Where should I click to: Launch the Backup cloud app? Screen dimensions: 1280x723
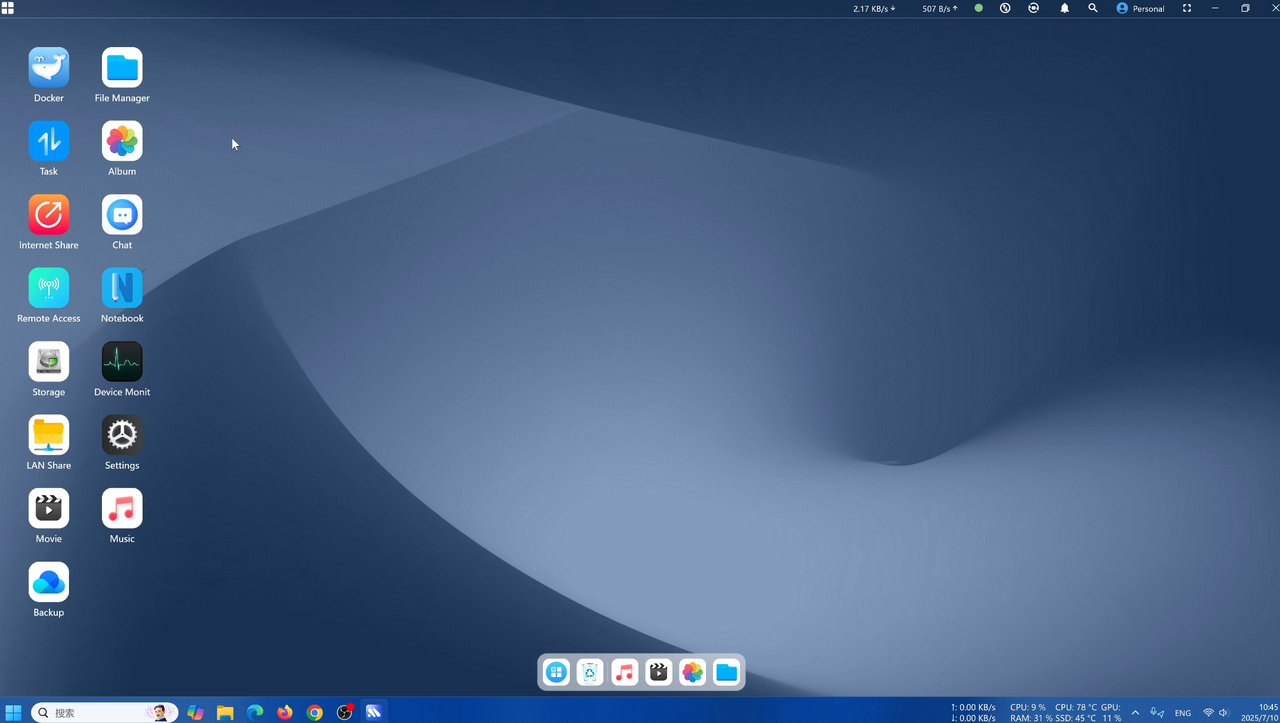click(48, 582)
